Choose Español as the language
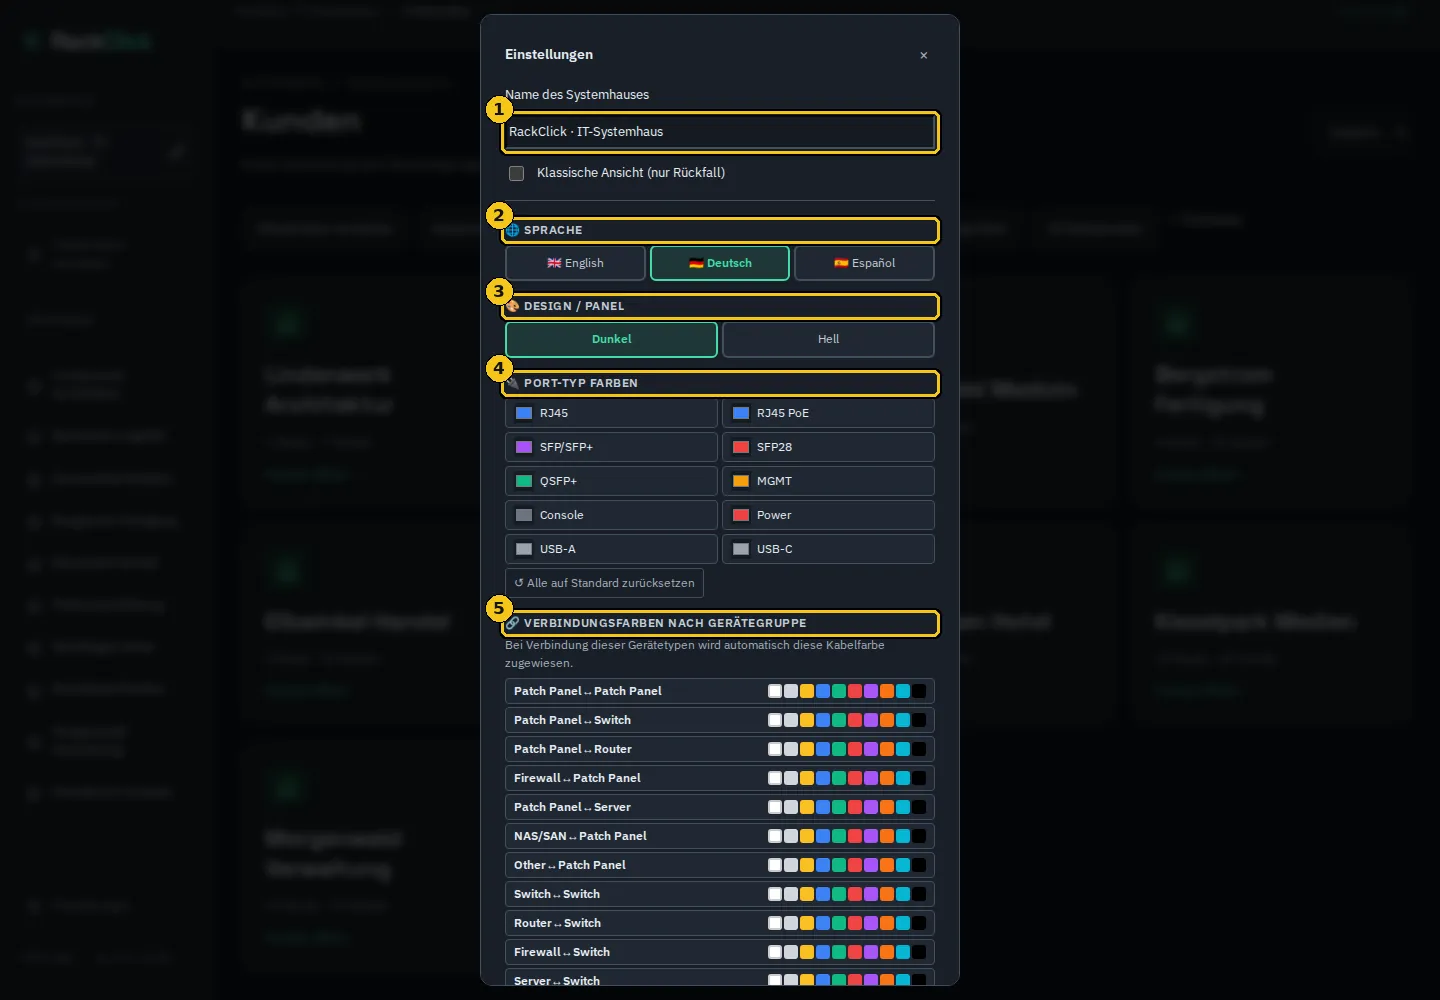This screenshot has height=1000, width=1440. point(864,263)
